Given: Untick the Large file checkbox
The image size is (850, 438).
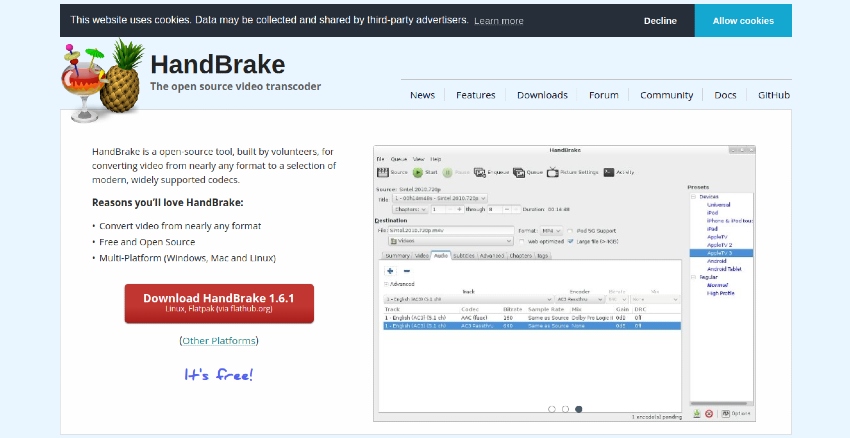Looking at the screenshot, I should coord(570,242).
